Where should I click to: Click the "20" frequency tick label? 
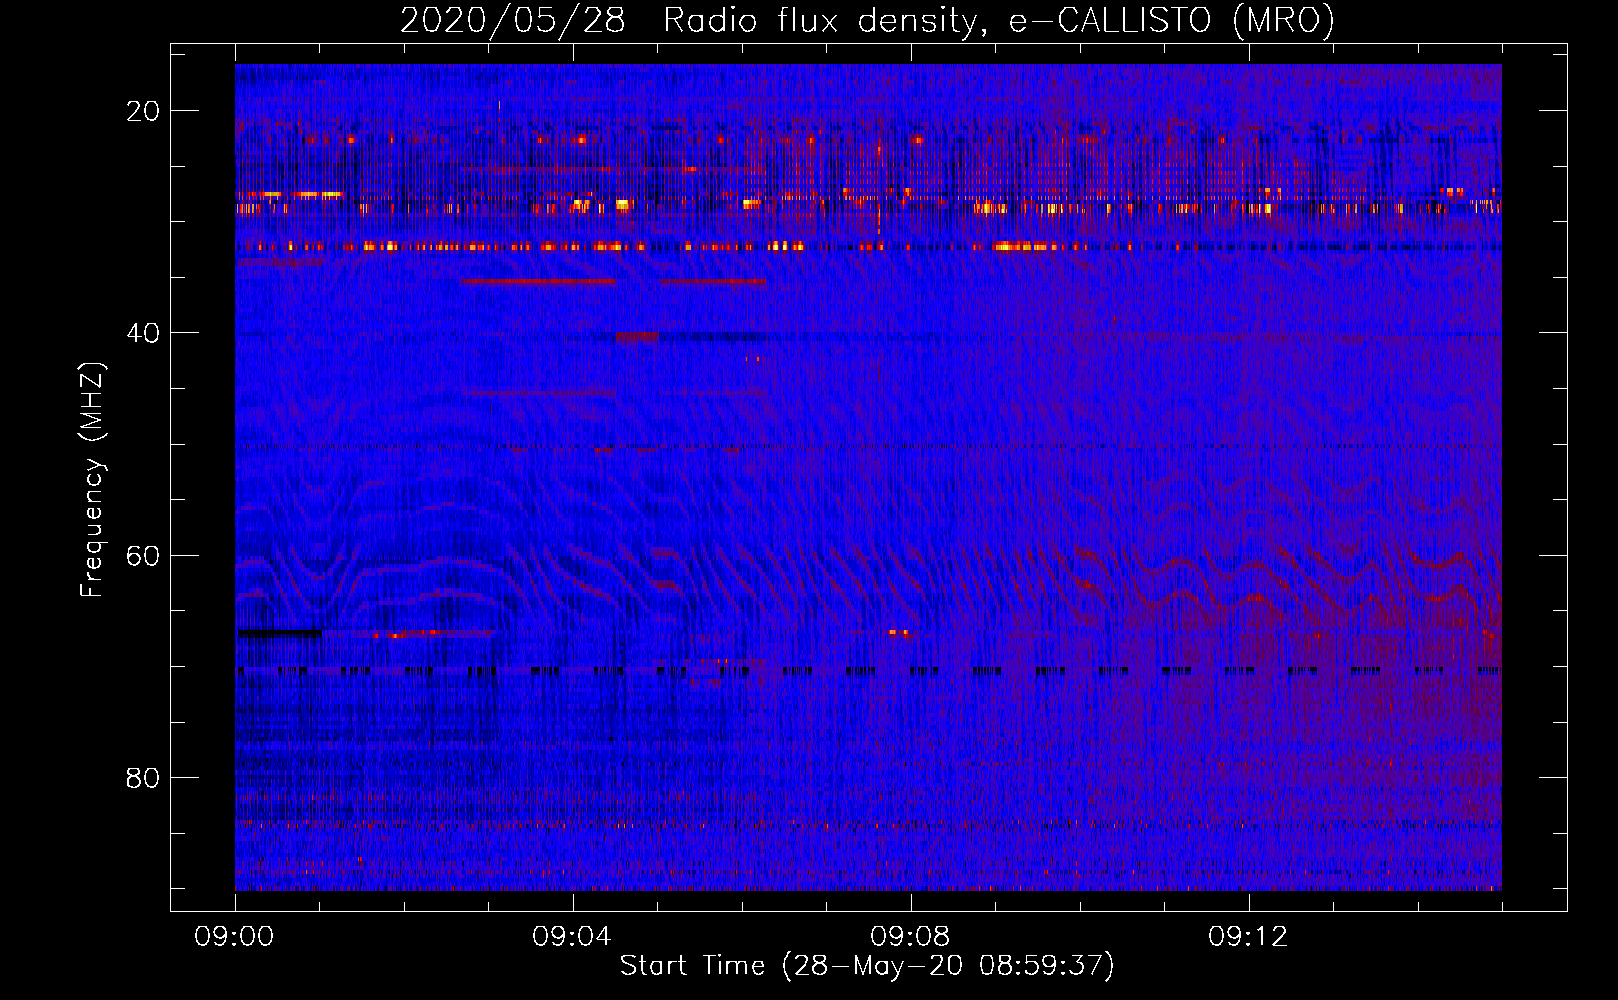[x=143, y=111]
